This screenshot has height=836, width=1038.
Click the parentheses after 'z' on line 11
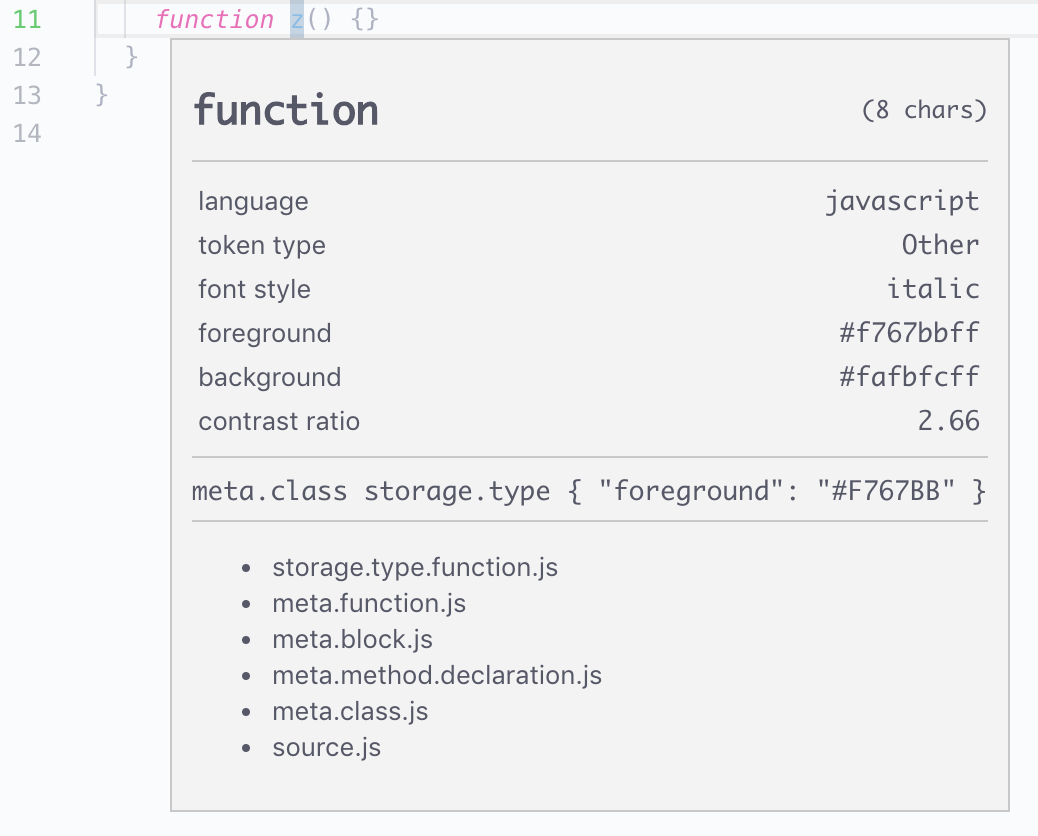tap(319, 20)
